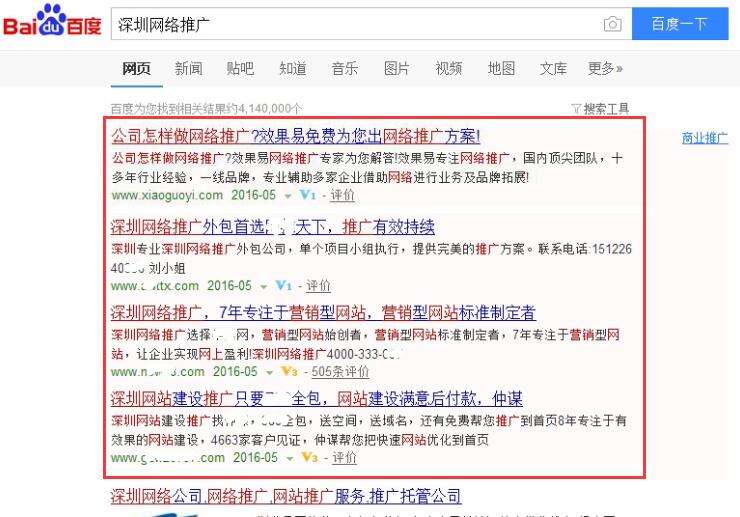Open result 深圳网络公司.网络推广.网站推广服务
Screen dimensions: 740x517
(286, 496)
